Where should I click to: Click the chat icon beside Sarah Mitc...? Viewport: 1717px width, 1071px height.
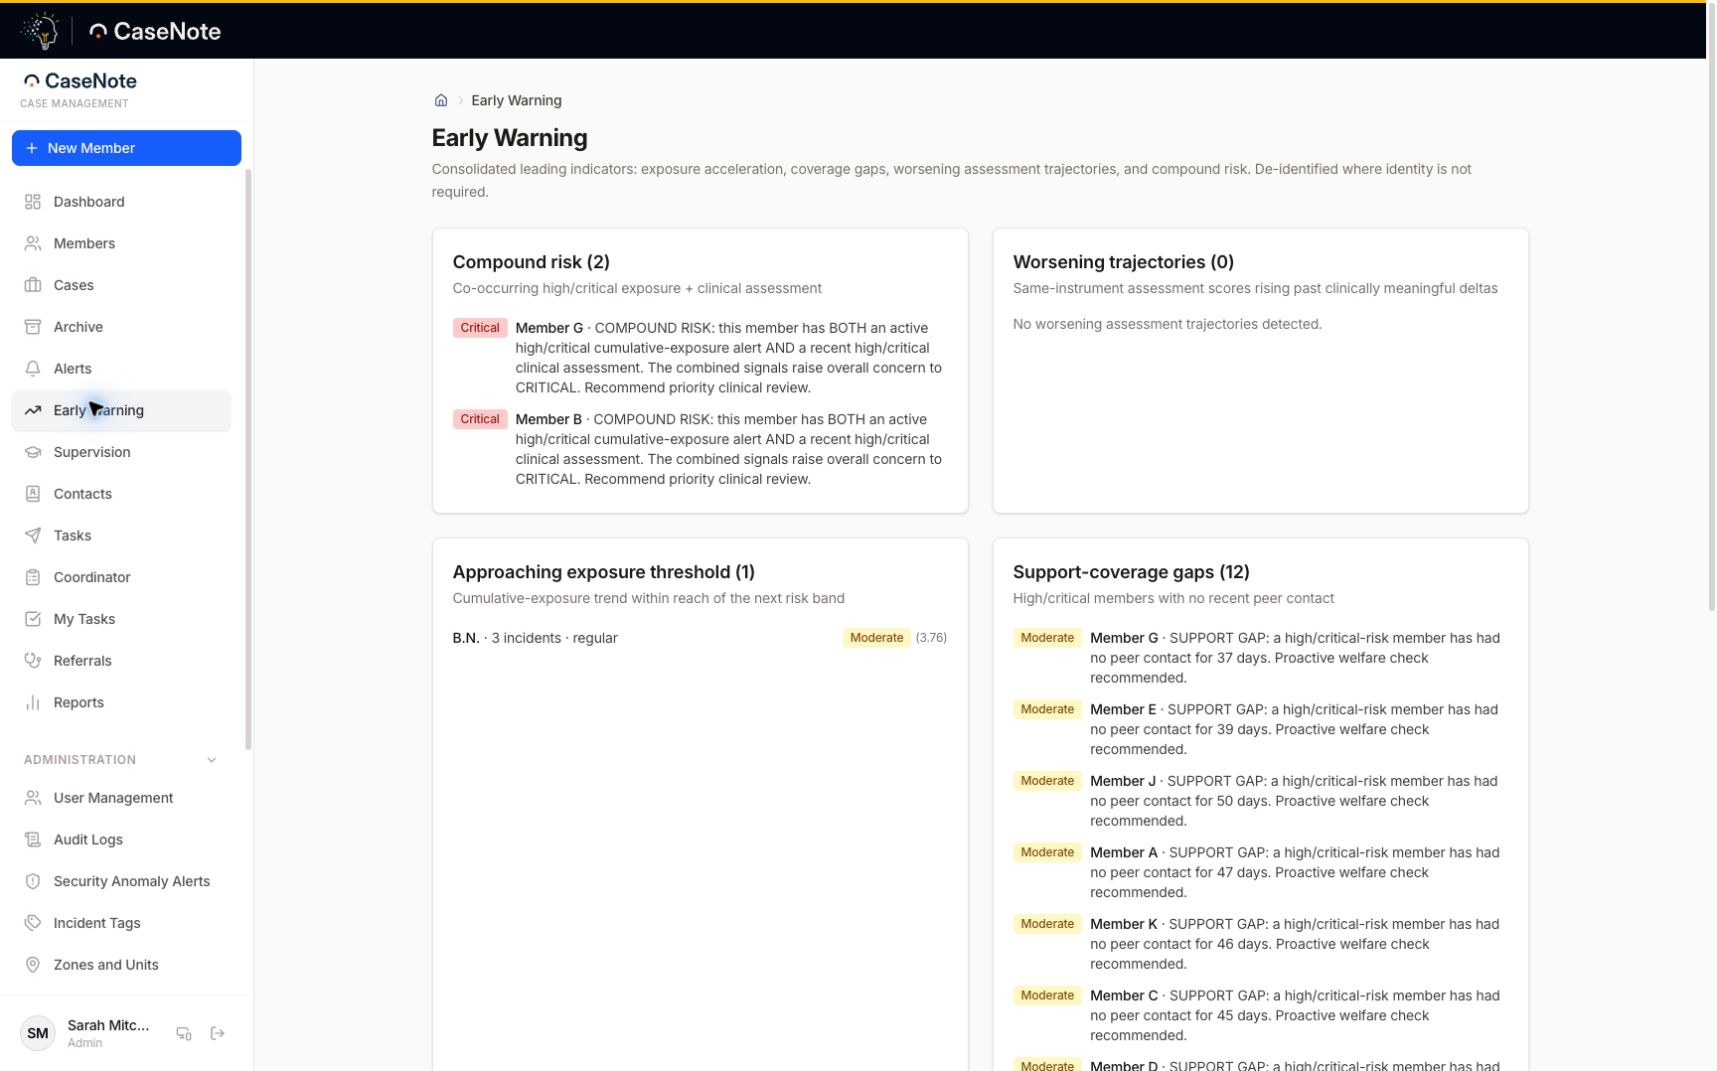pos(184,1034)
